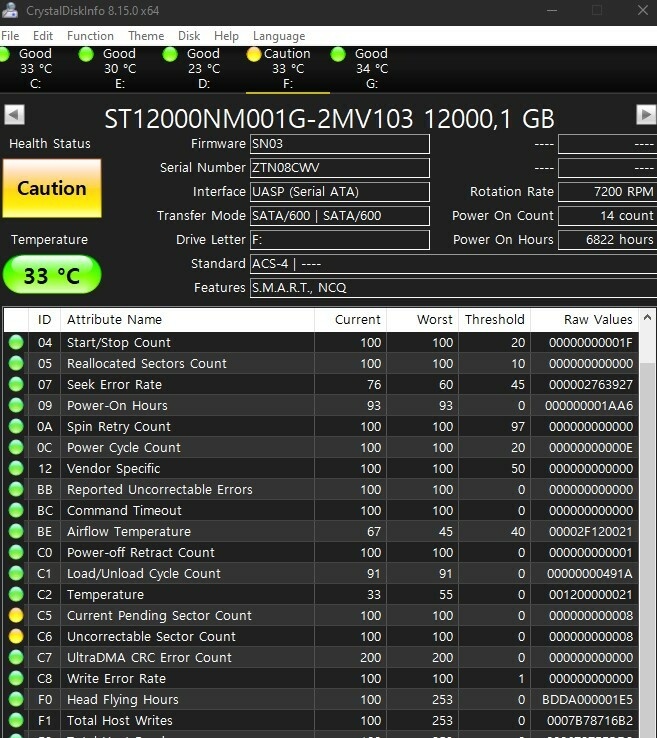The width and height of the screenshot is (657, 738).
Task: Click the status dot for Reallocated Sectors Count
Action: point(16,363)
